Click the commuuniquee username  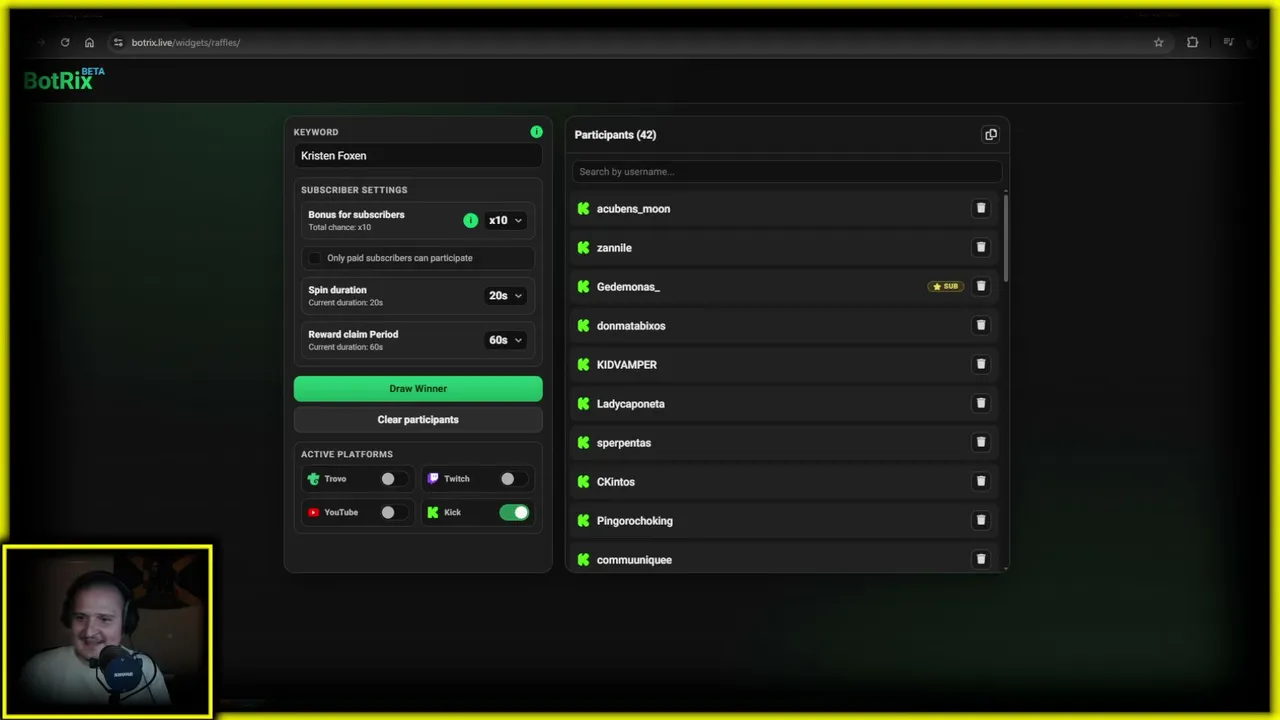[x=634, y=560]
